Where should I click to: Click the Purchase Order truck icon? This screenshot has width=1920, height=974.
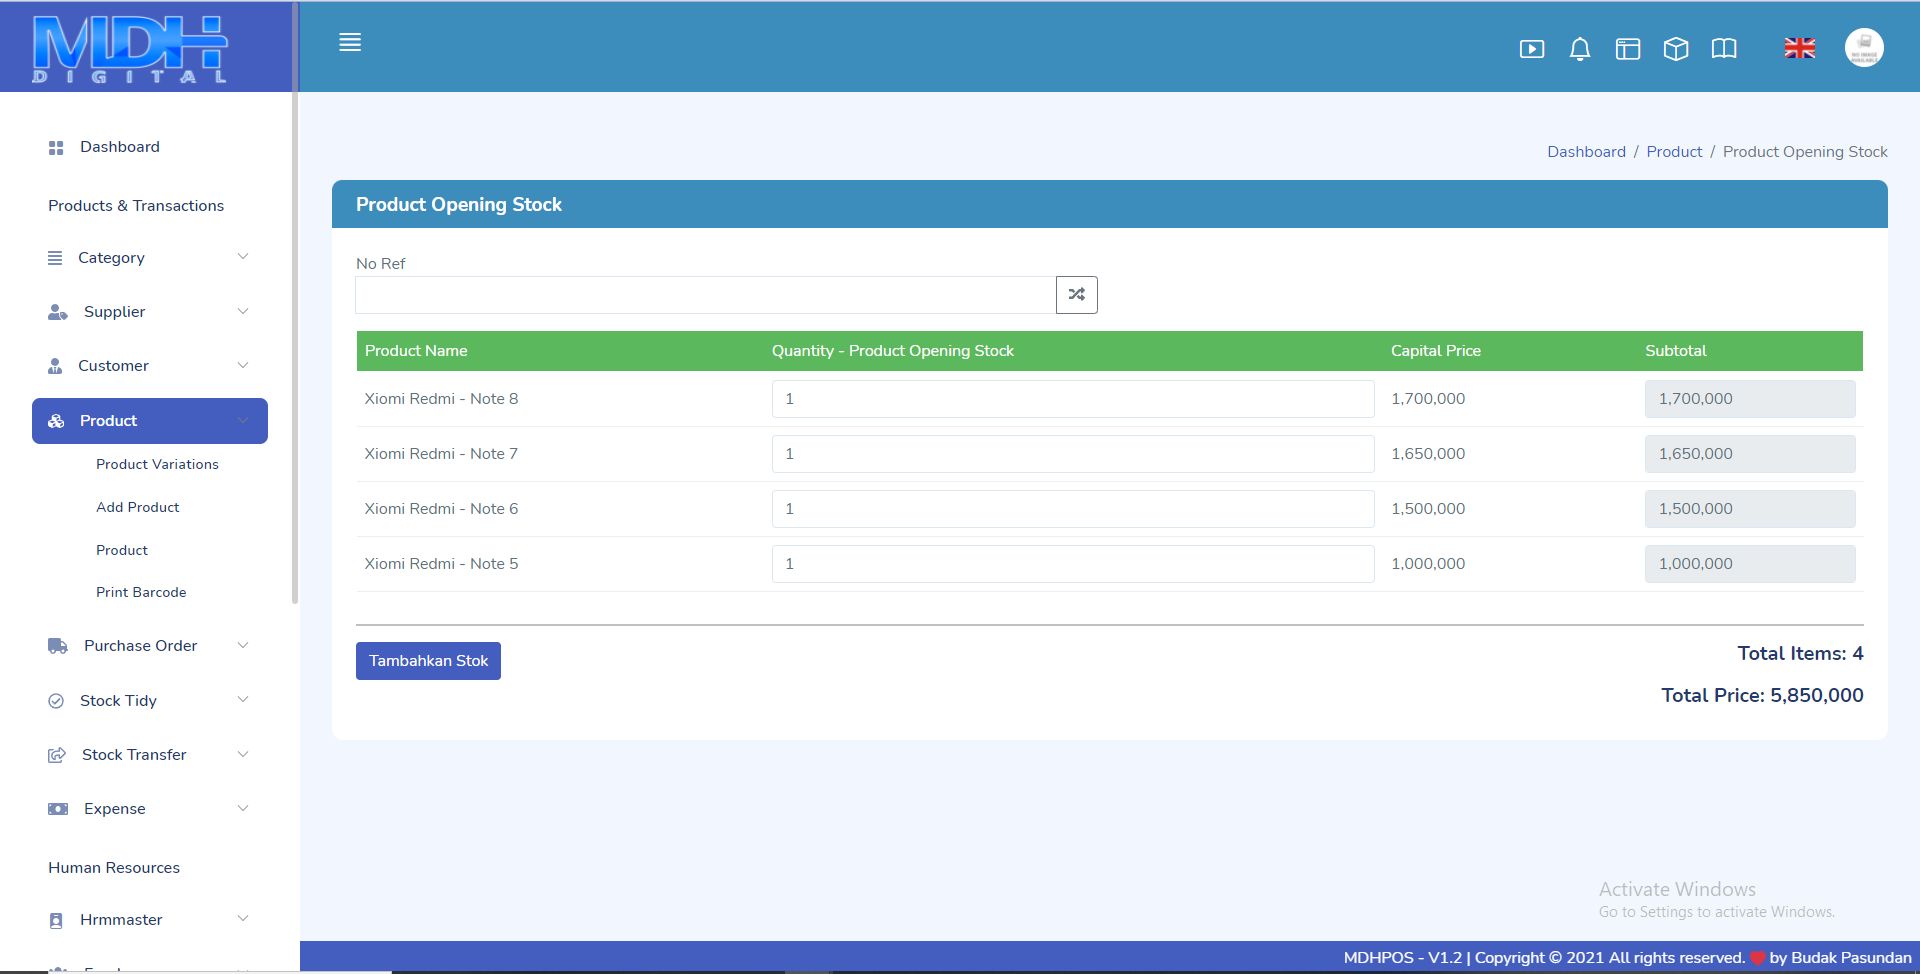[58, 646]
